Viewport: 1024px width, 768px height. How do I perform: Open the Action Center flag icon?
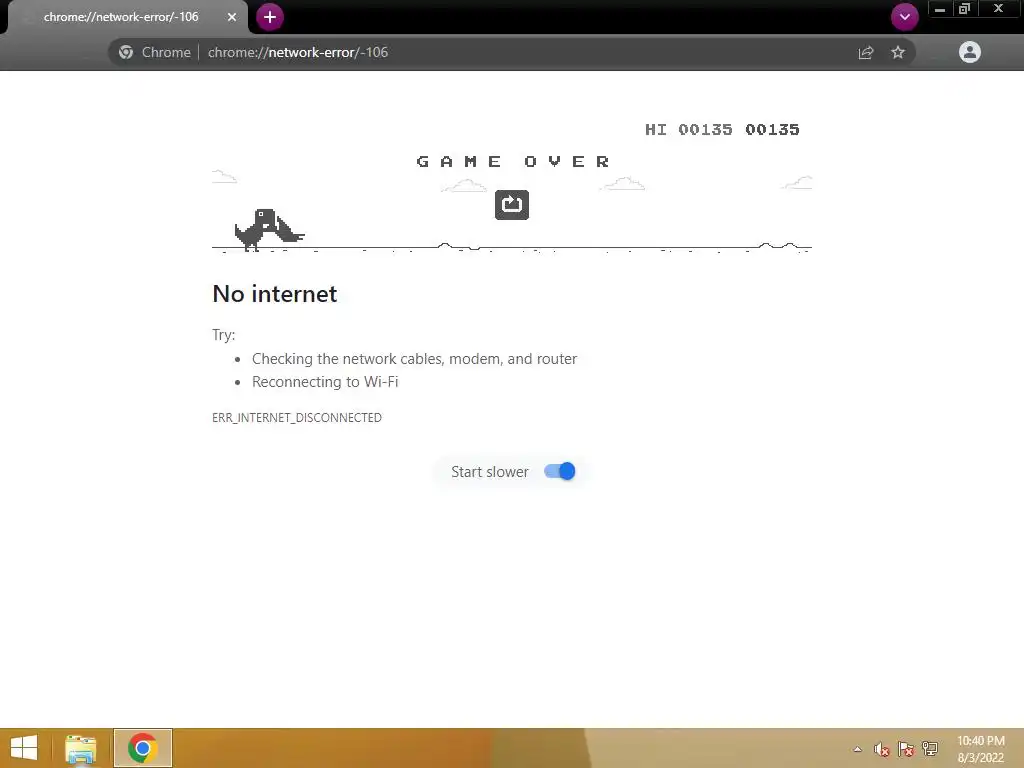[x=906, y=749]
